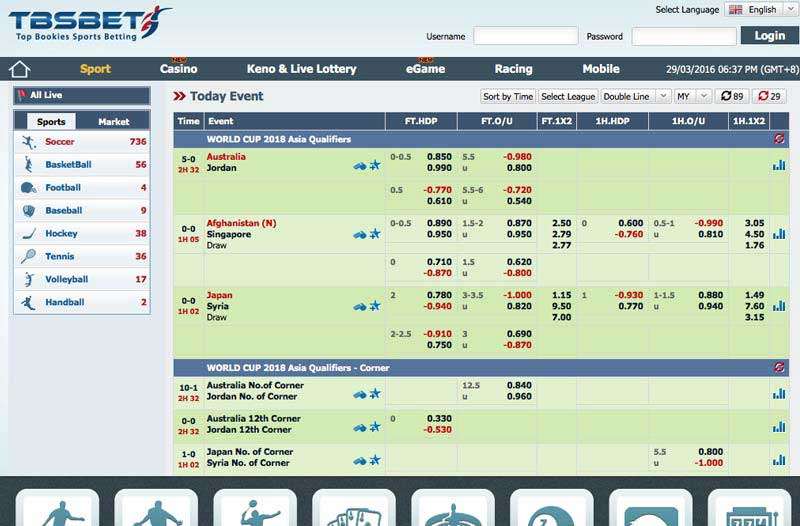
Task: Open the MY odds type dropdown
Action: (x=692, y=96)
